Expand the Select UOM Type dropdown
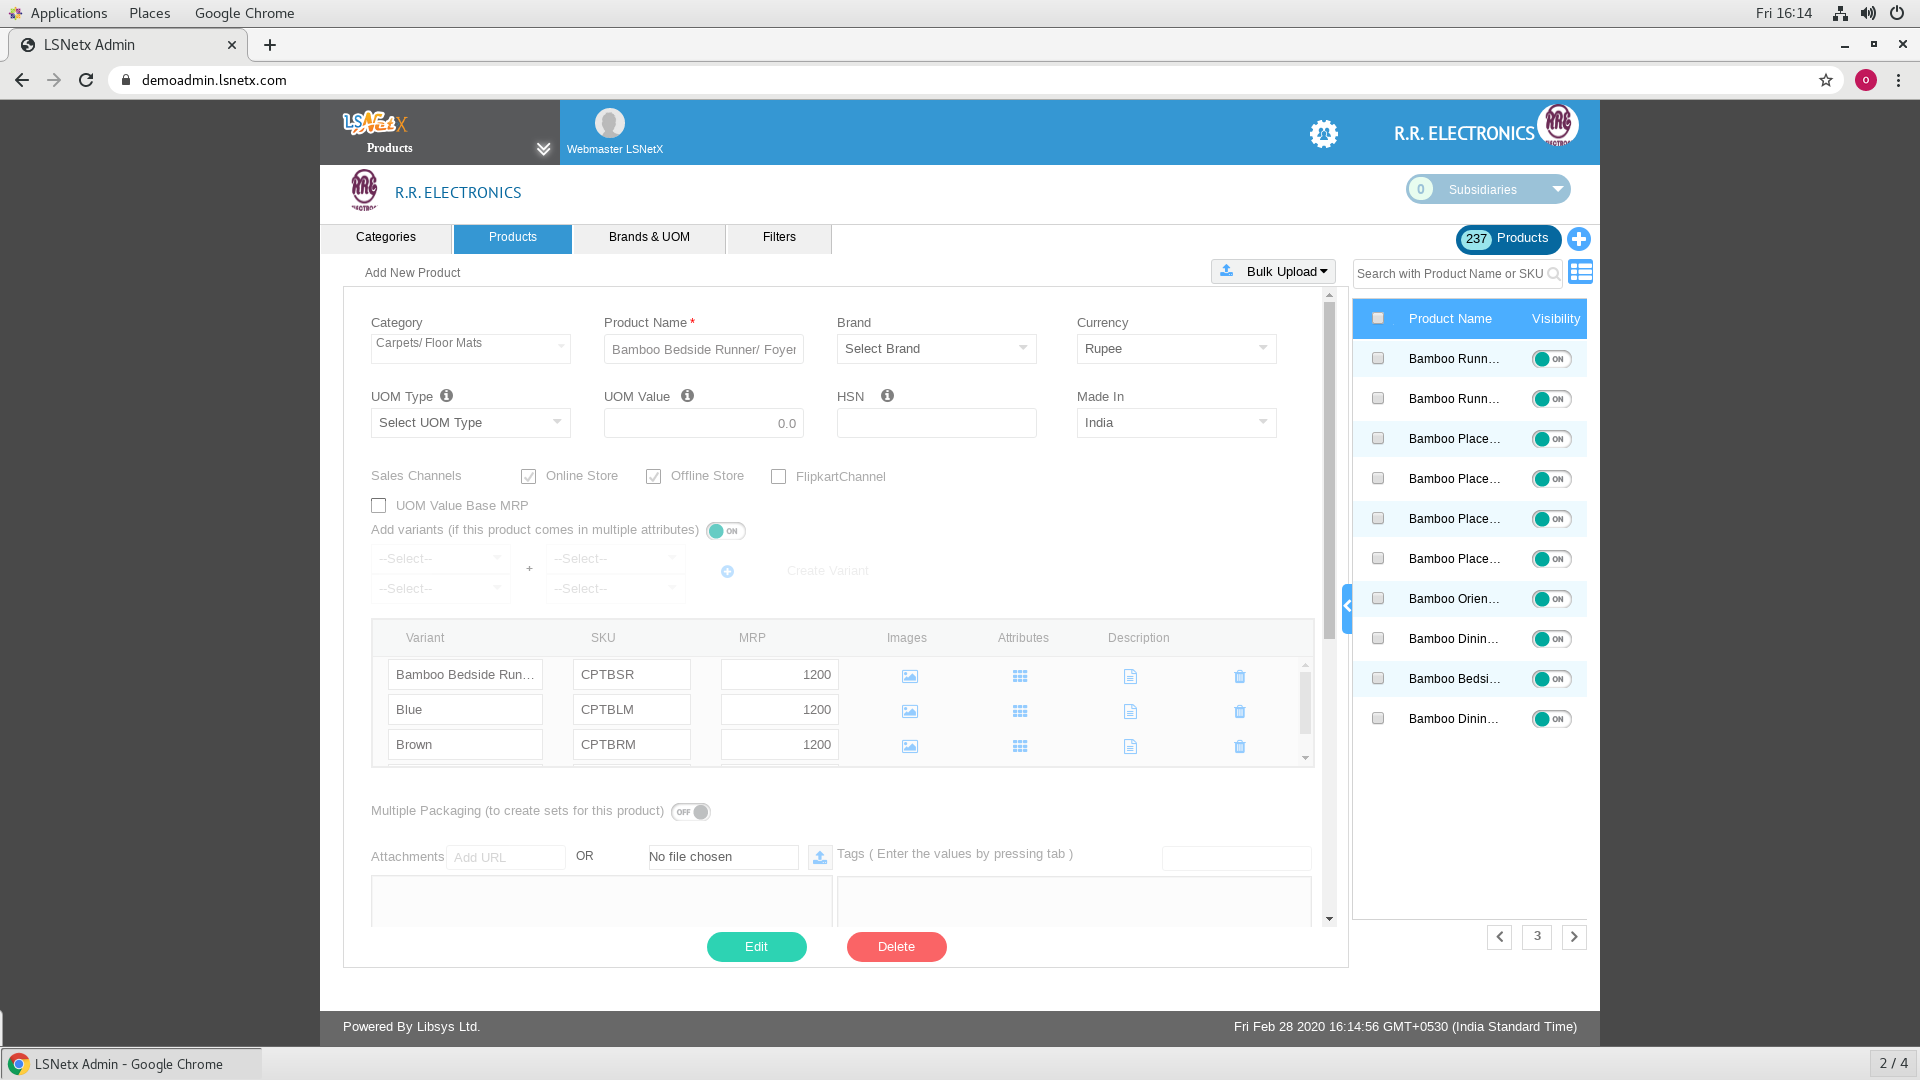 point(470,423)
